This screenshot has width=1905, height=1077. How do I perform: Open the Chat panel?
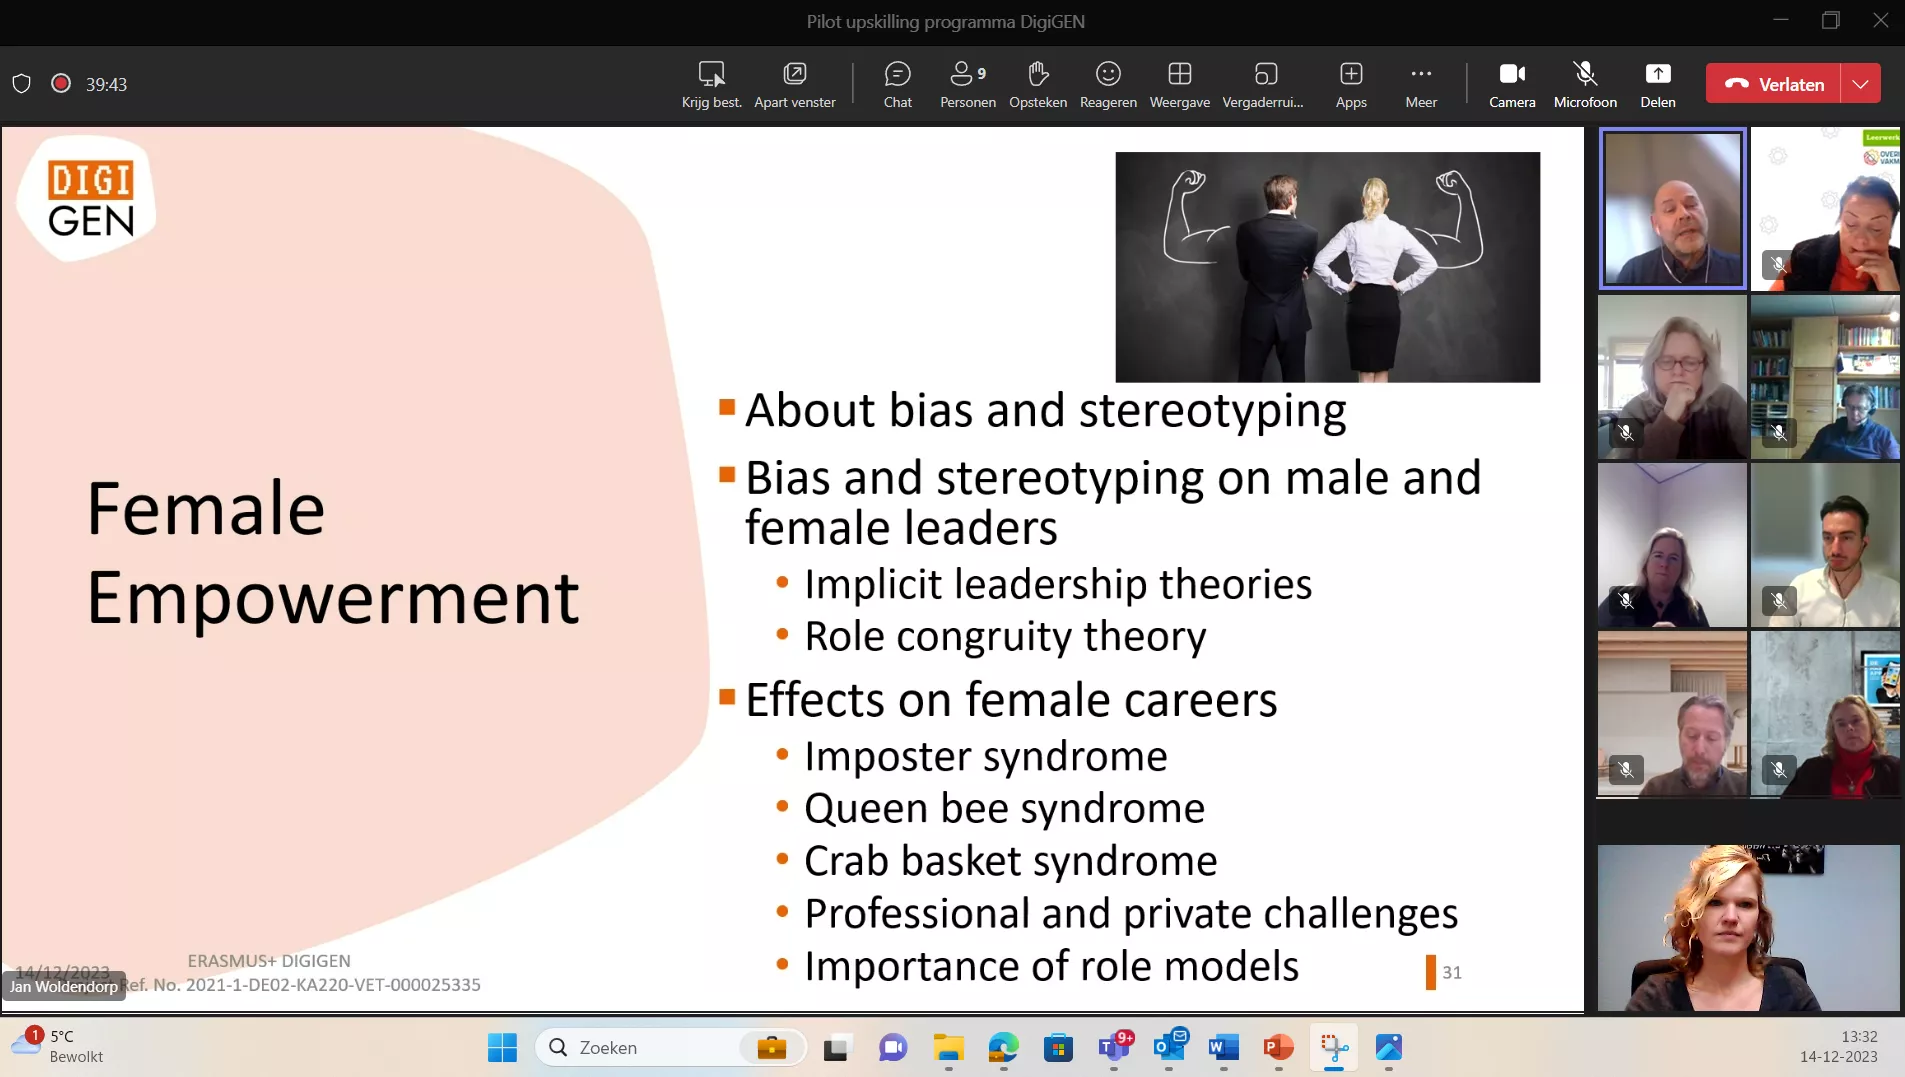(897, 84)
